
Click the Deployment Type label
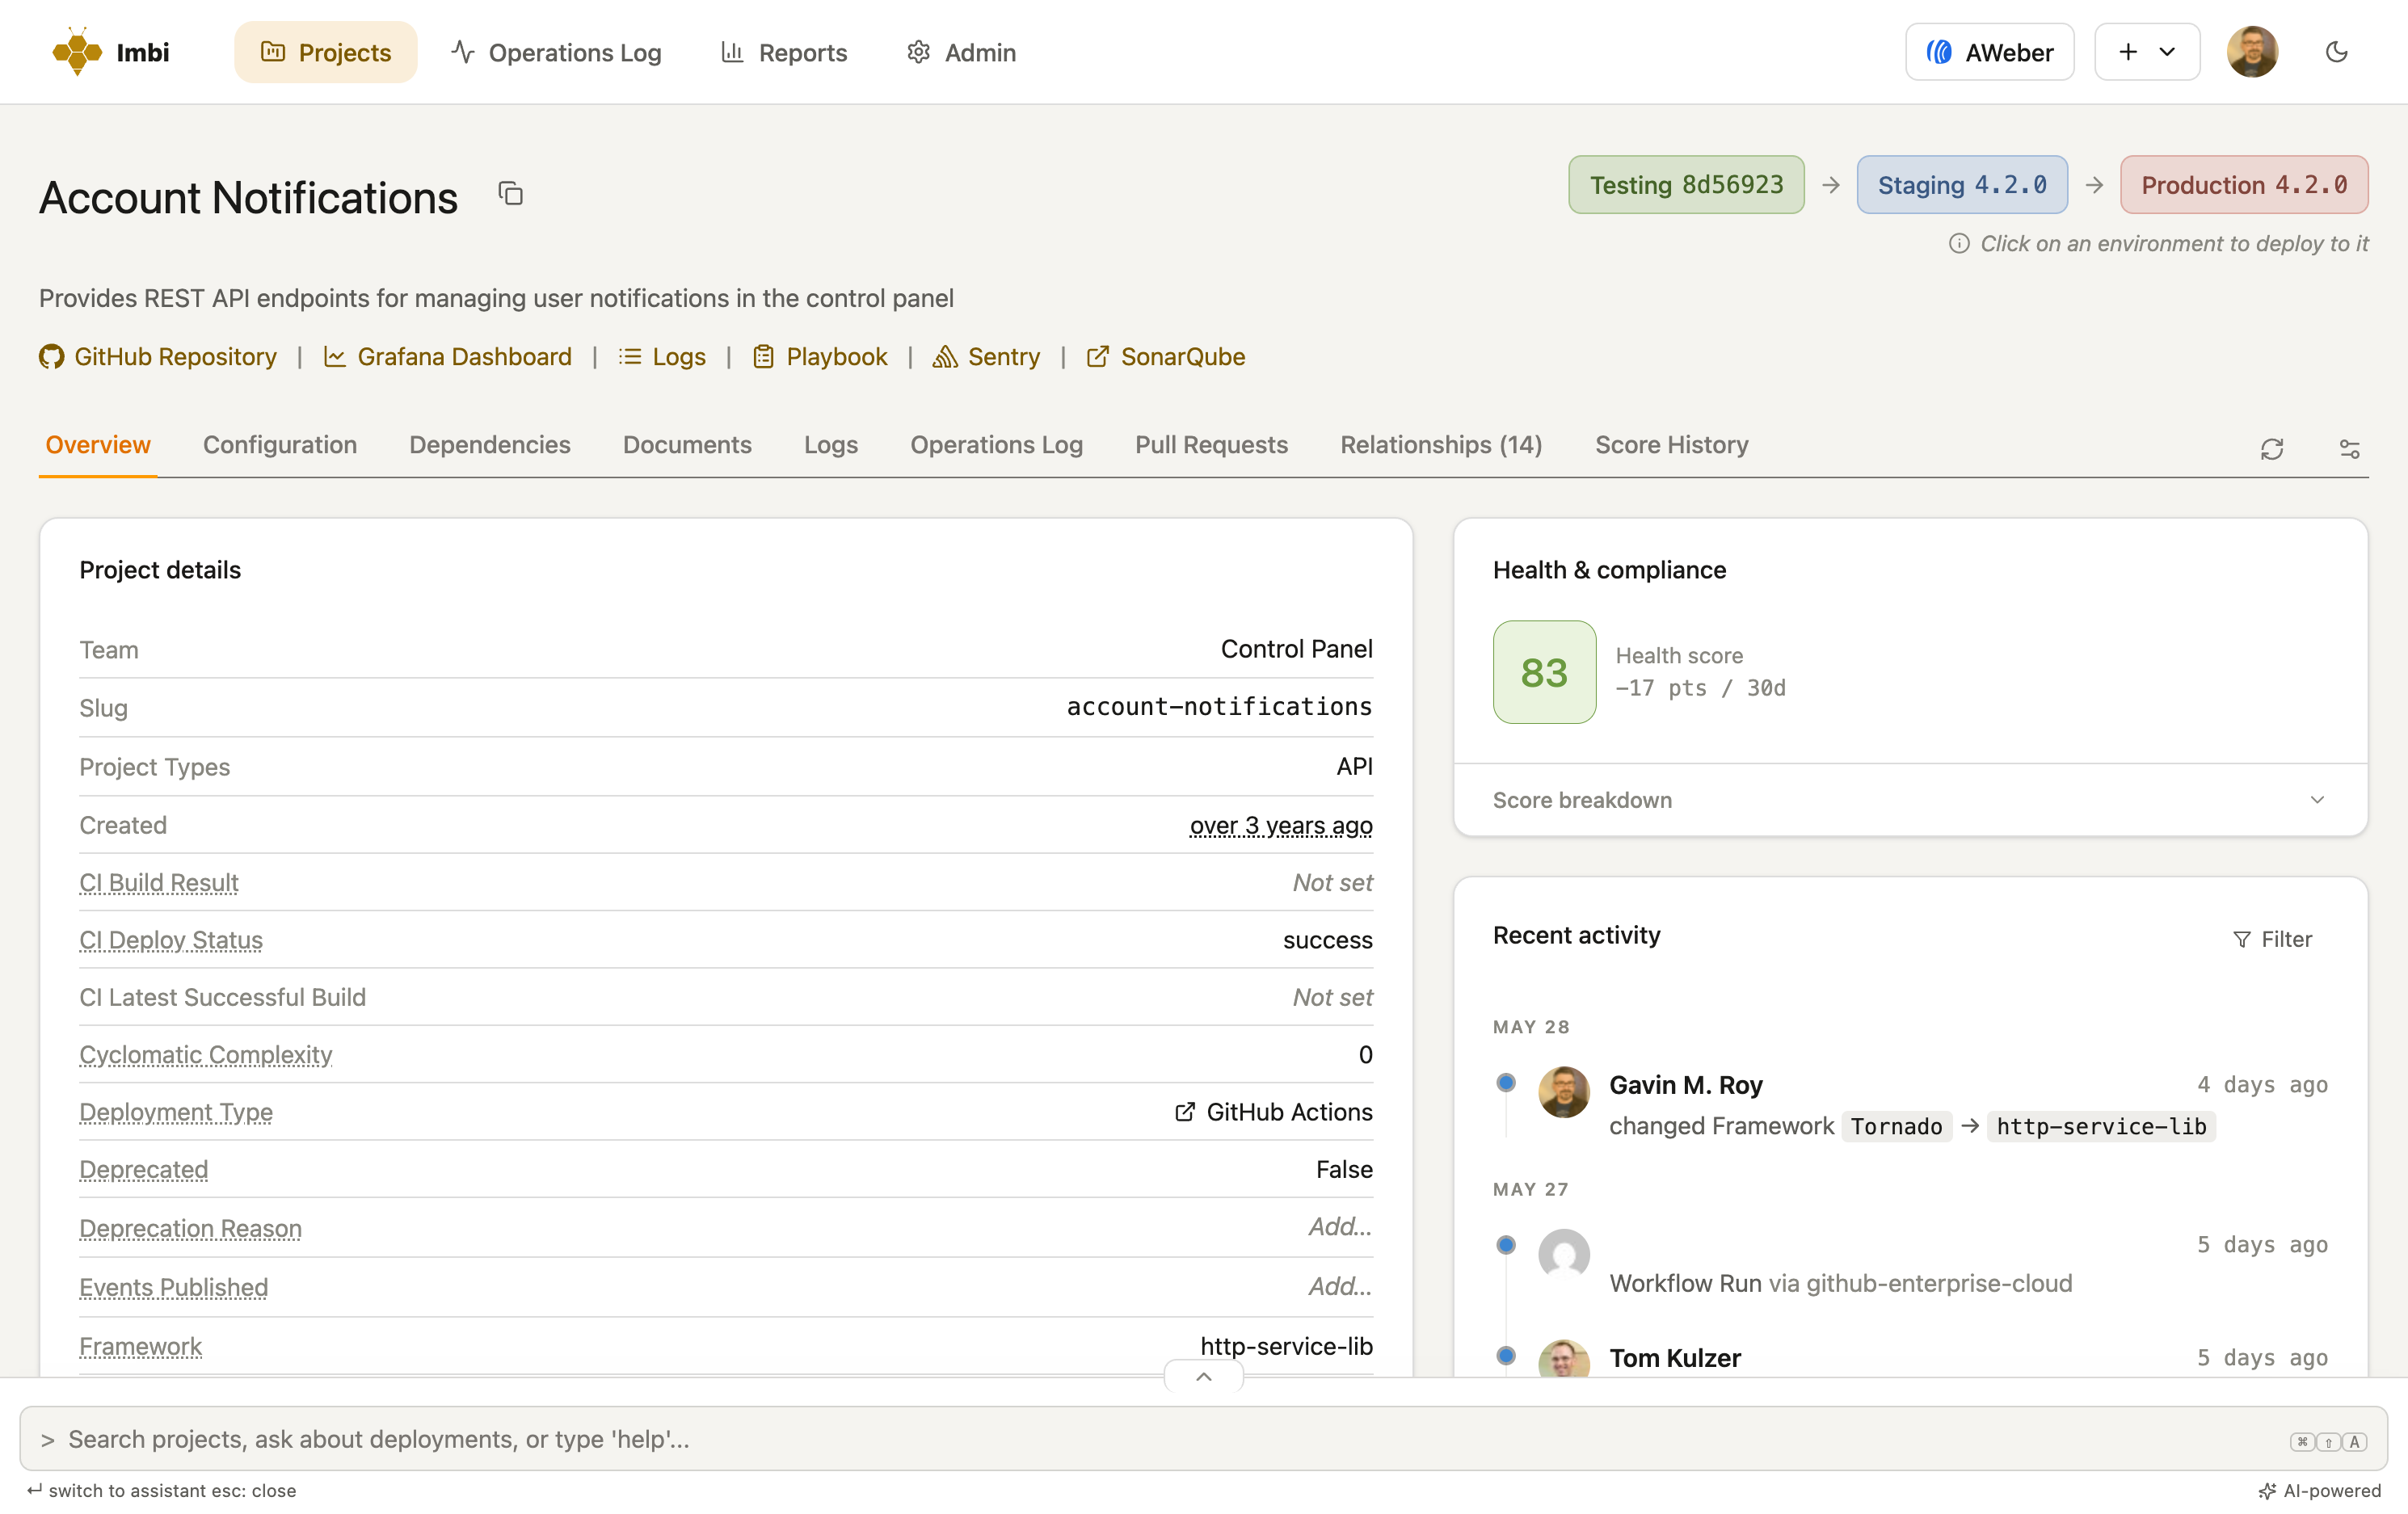(x=176, y=1112)
